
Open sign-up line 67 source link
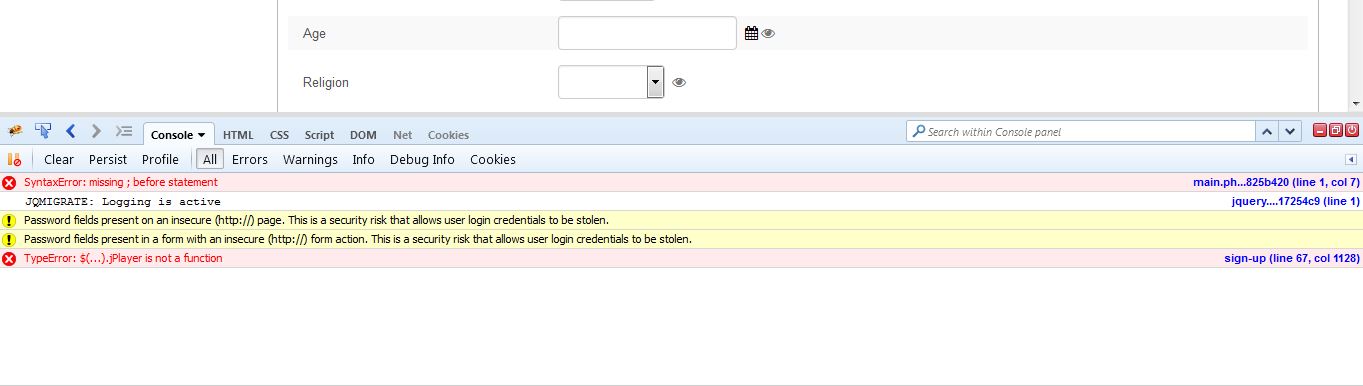pos(1292,258)
